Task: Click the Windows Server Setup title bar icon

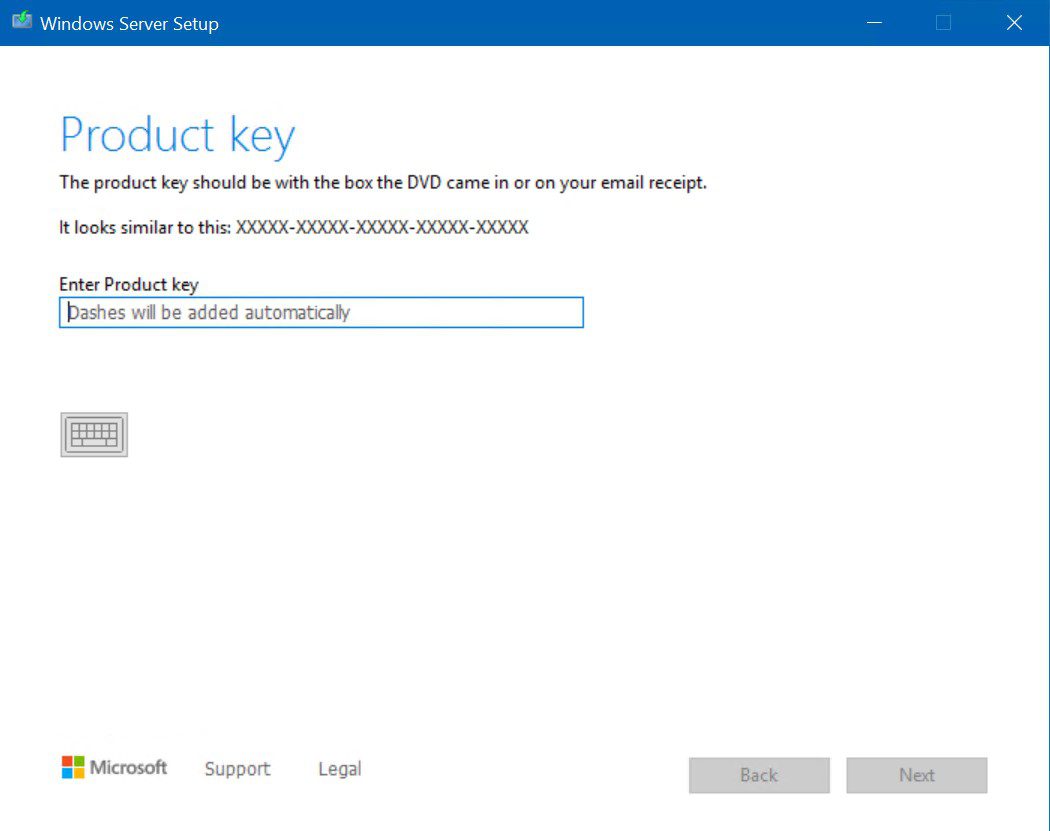Action: click(x=22, y=21)
